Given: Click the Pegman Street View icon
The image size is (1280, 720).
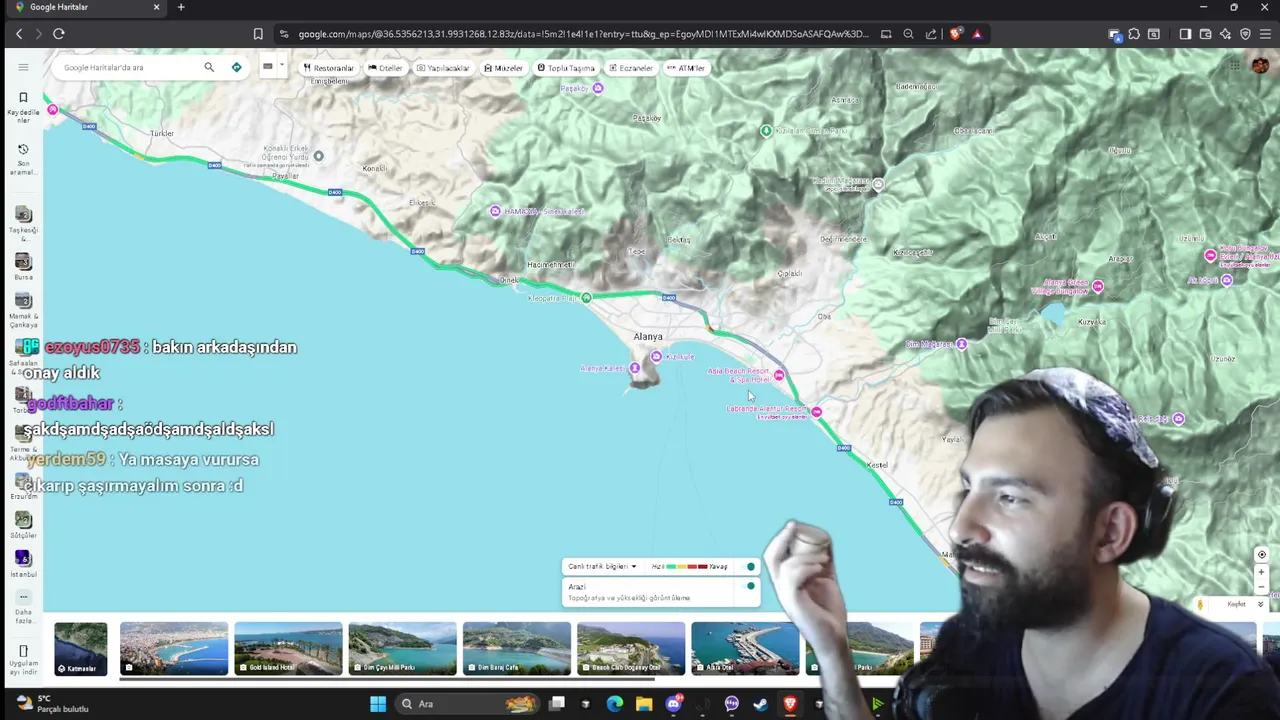Looking at the screenshot, I should [x=1201, y=604].
